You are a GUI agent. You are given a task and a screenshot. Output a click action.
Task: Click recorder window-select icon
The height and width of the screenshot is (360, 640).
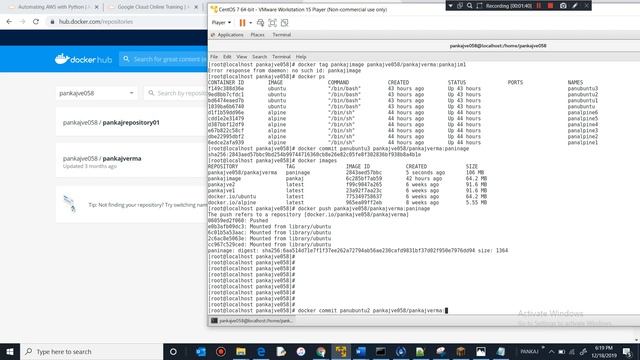pos(460,6)
